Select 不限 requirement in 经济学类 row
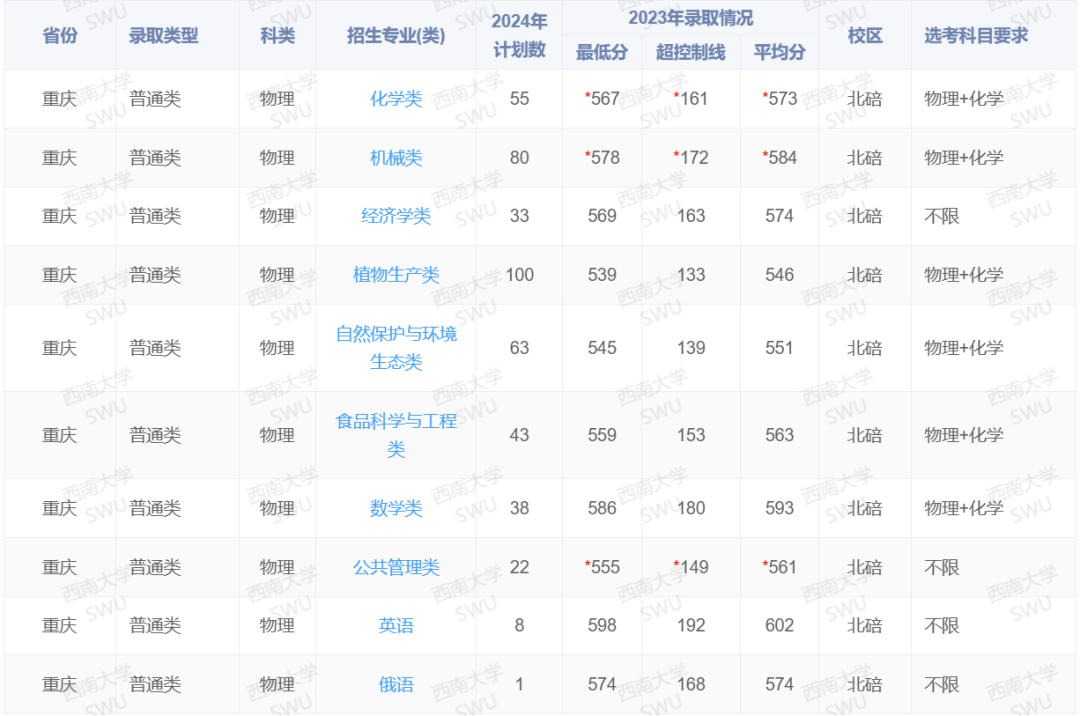 [942, 216]
